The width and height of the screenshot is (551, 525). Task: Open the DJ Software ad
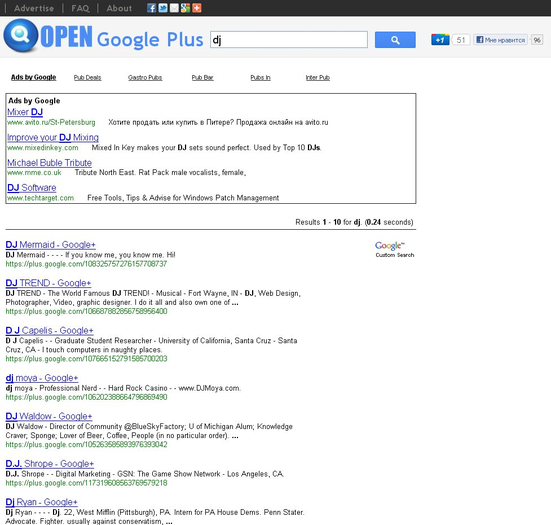pyautogui.click(x=32, y=188)
